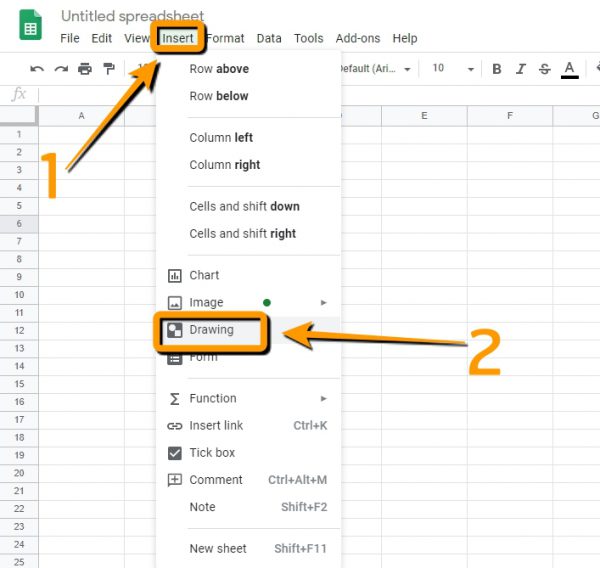The height and width of the screenshot is (568, 600).
Task: Click the Print icon
Action: (85, 69)
